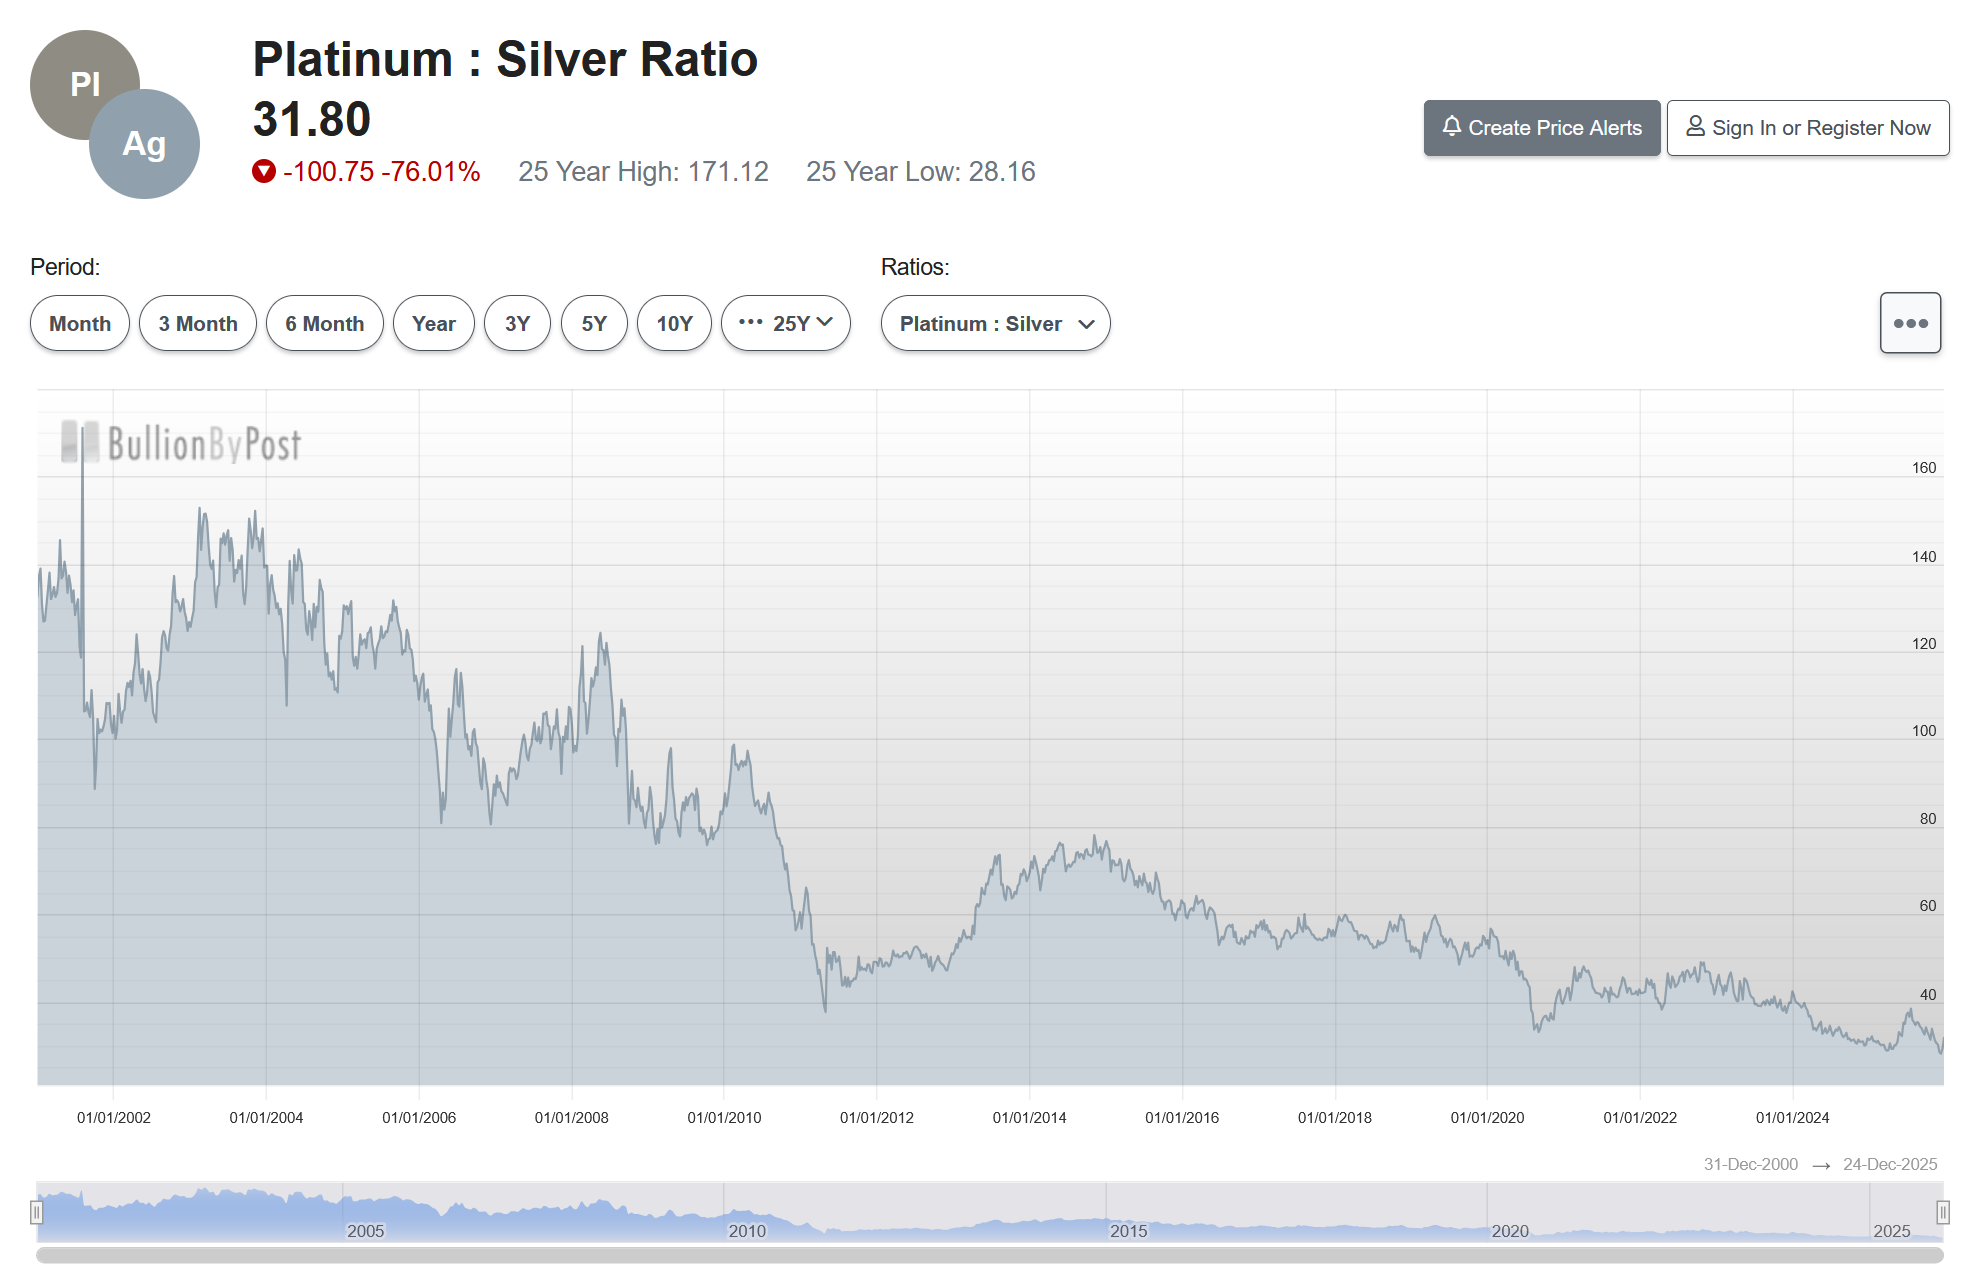Image resolution: width=1967 pixels, height=1284 pixels.
Task: Open the Platinum : Silver ratios dropdown
Action: tap(995, 324)
